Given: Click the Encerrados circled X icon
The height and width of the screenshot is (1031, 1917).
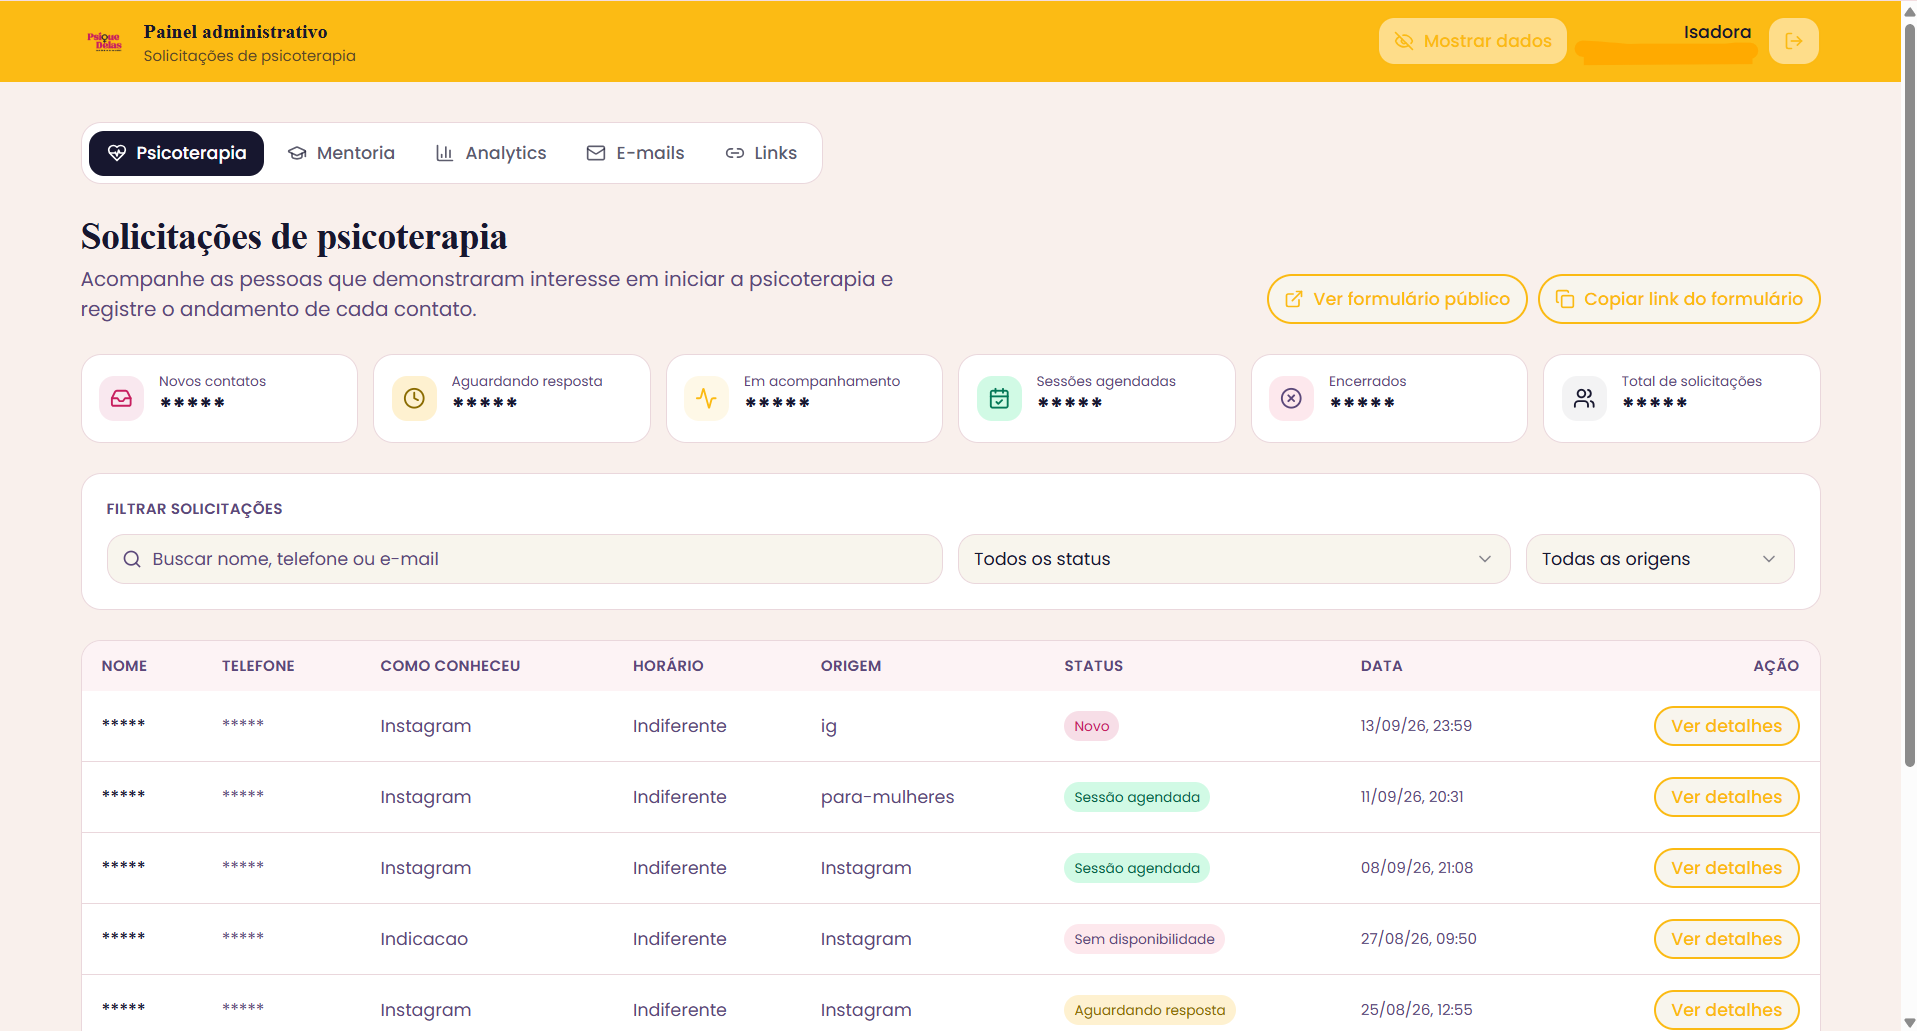Looking at the screenshot, I should click(1291, 398).
